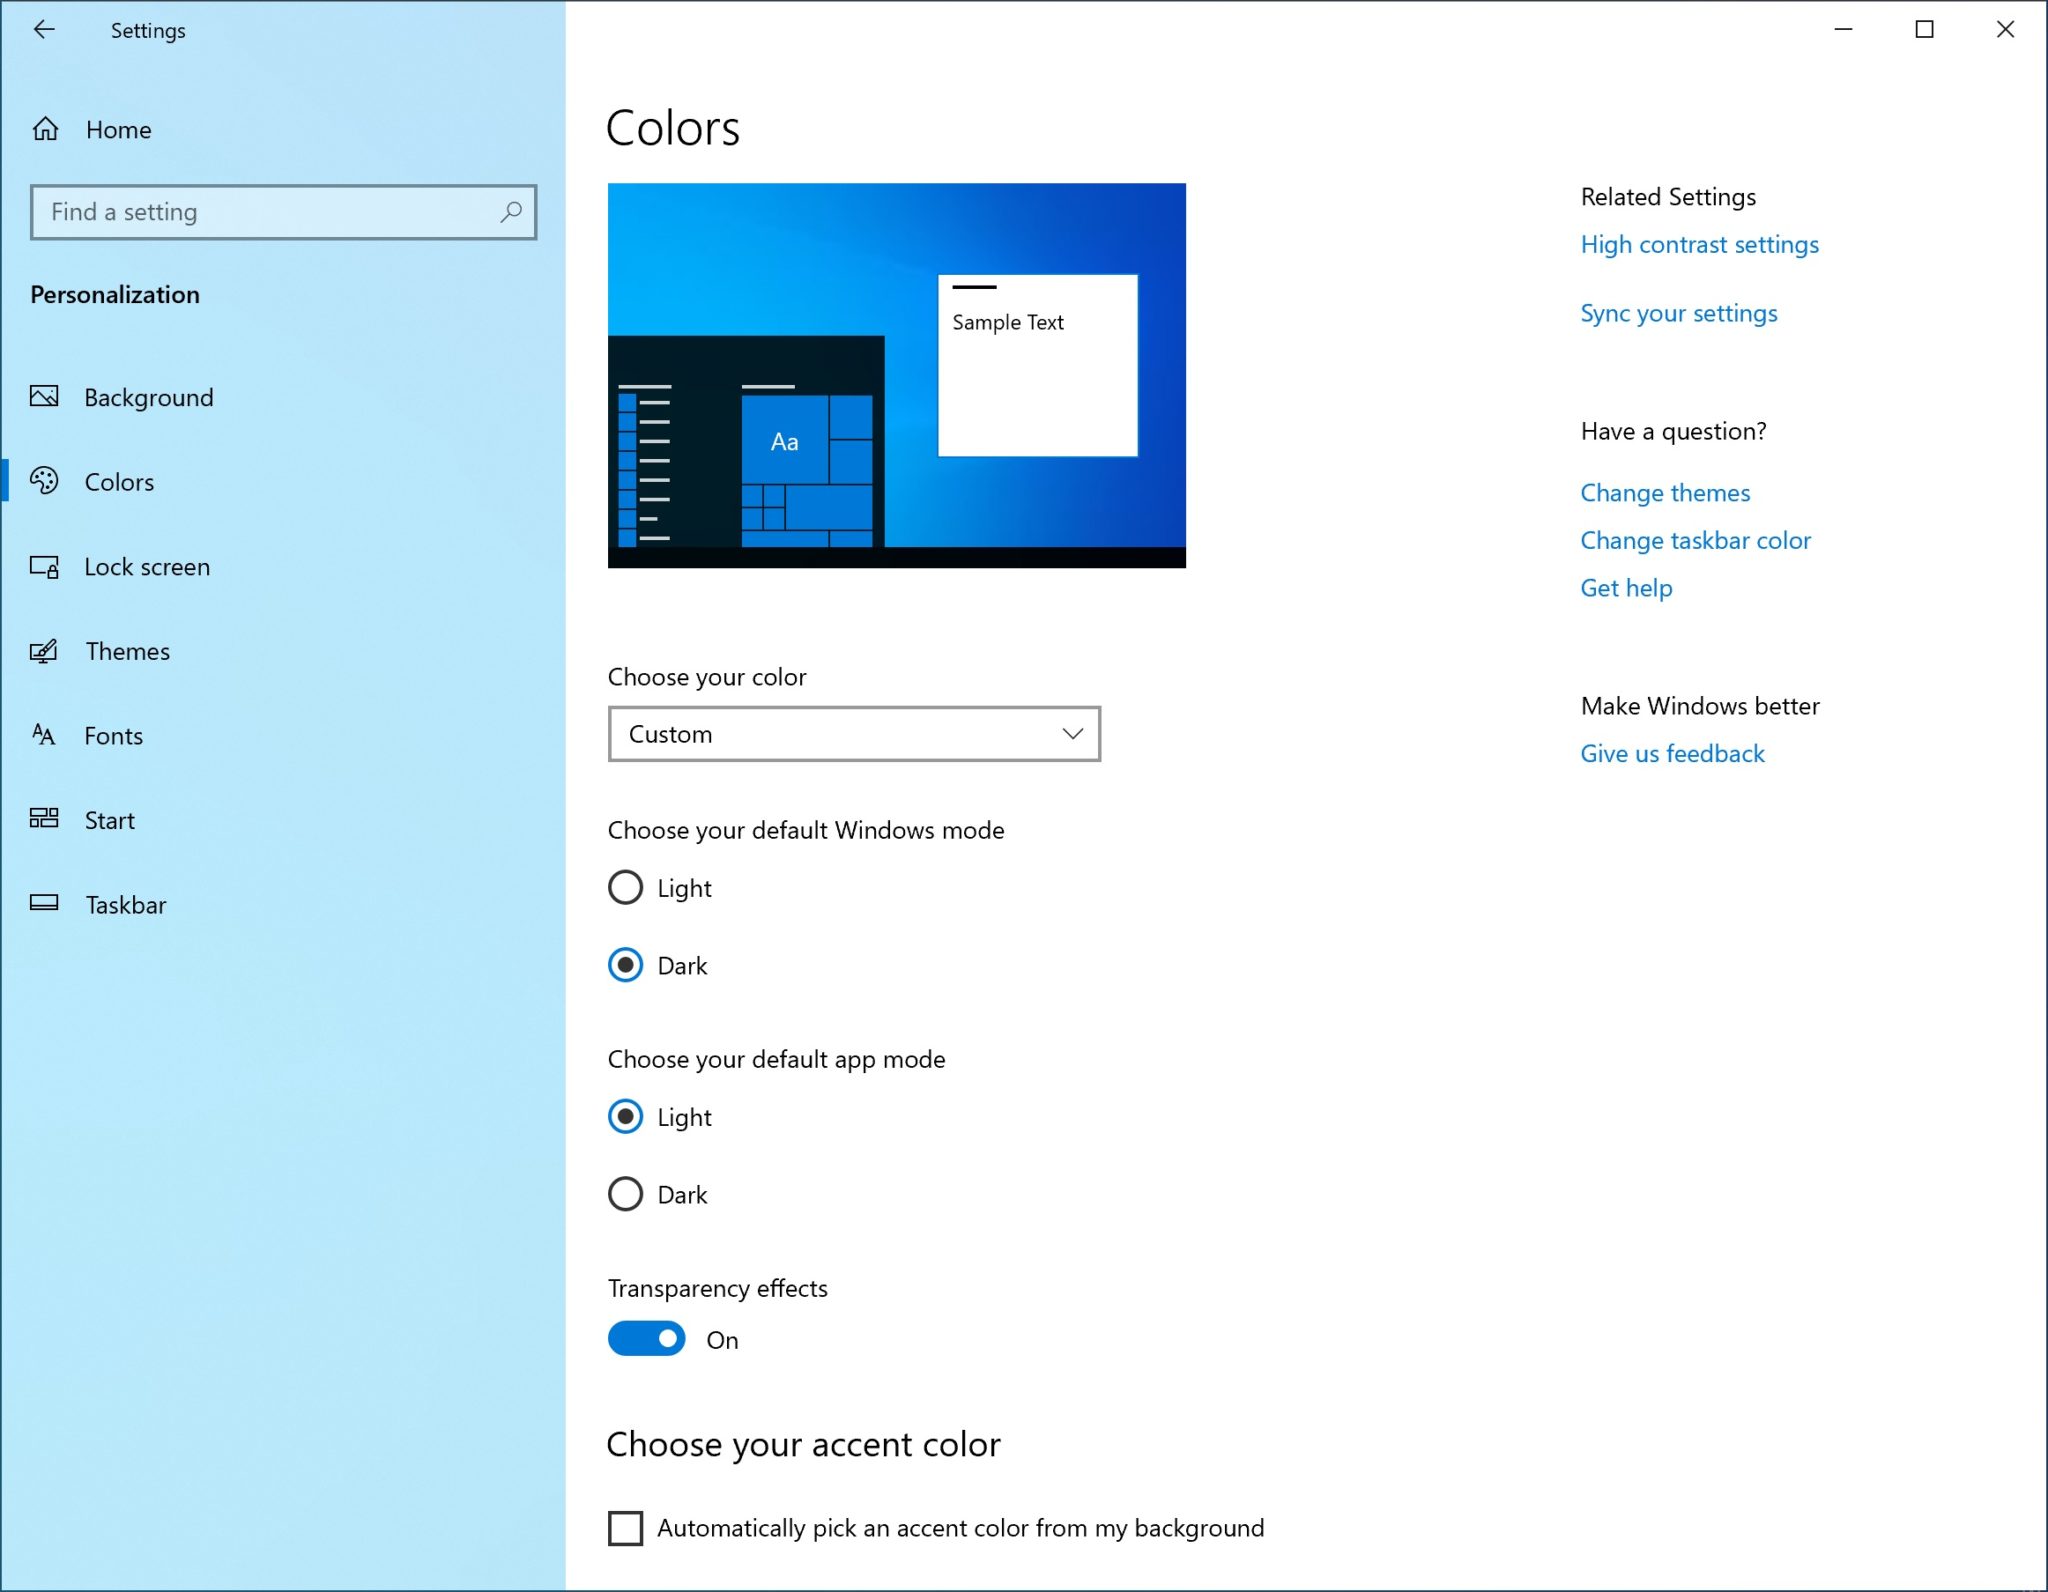Toggle transparency effects on or off
The image size is (2048, 1592).
tap(647, 1339)
